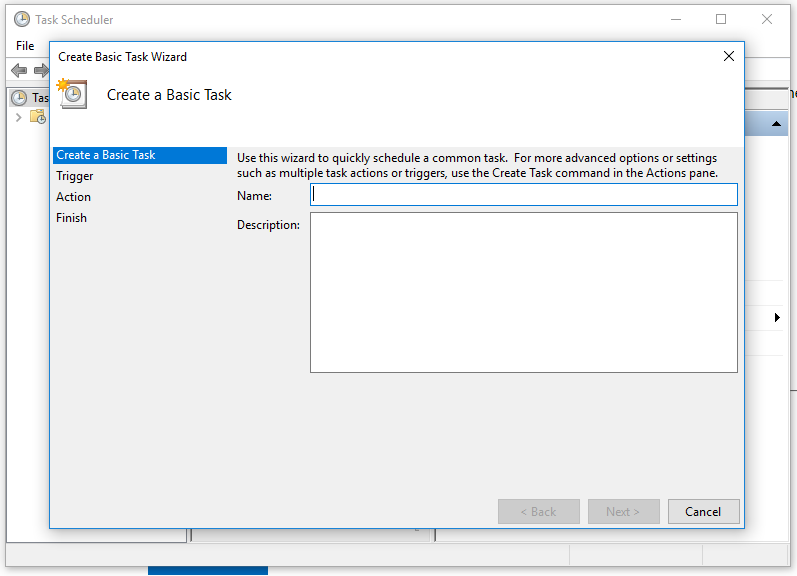Cancel the Create Basic Task Wizard

(703, 511)
